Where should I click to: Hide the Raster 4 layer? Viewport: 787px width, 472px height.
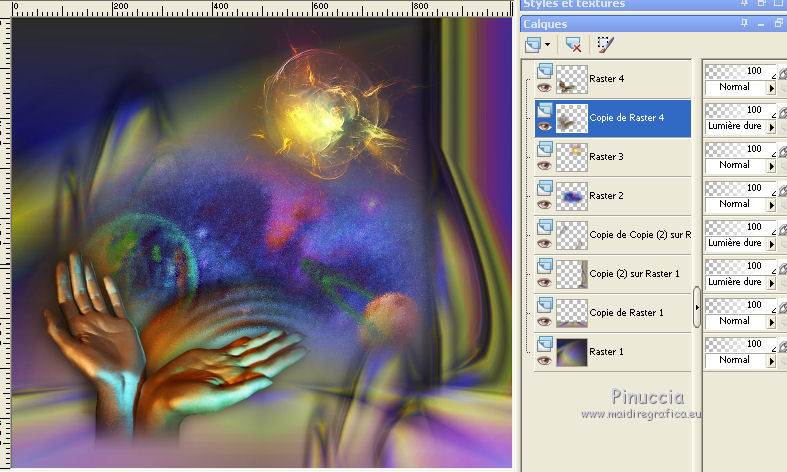pos(545,88)
